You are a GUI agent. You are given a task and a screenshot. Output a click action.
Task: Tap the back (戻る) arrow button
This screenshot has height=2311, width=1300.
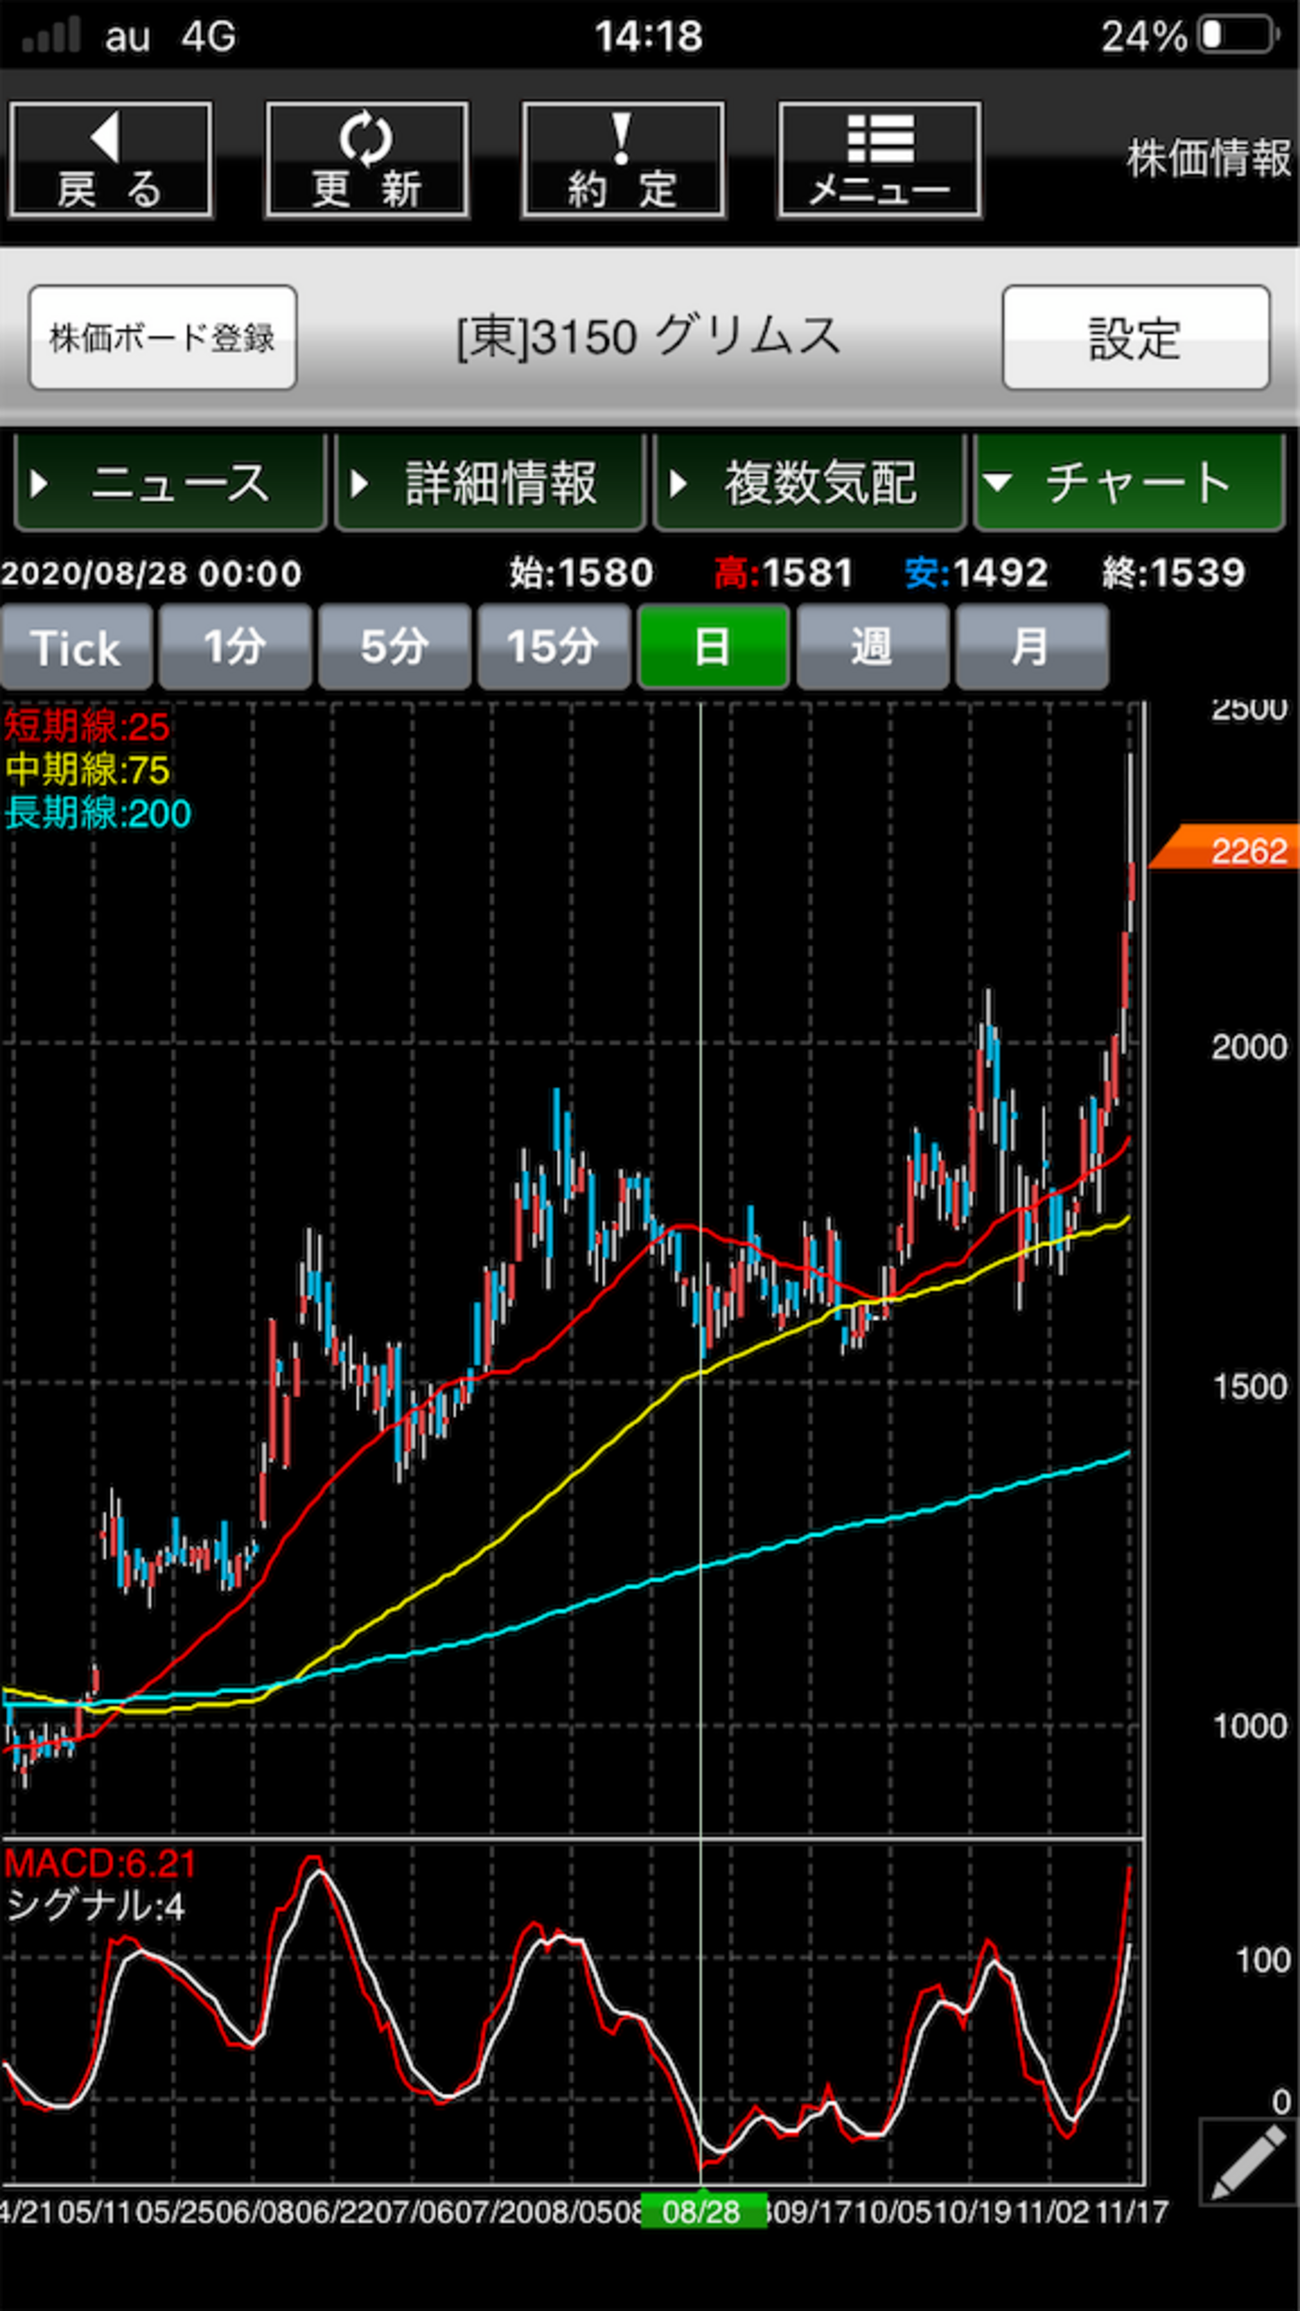[111, 160]
